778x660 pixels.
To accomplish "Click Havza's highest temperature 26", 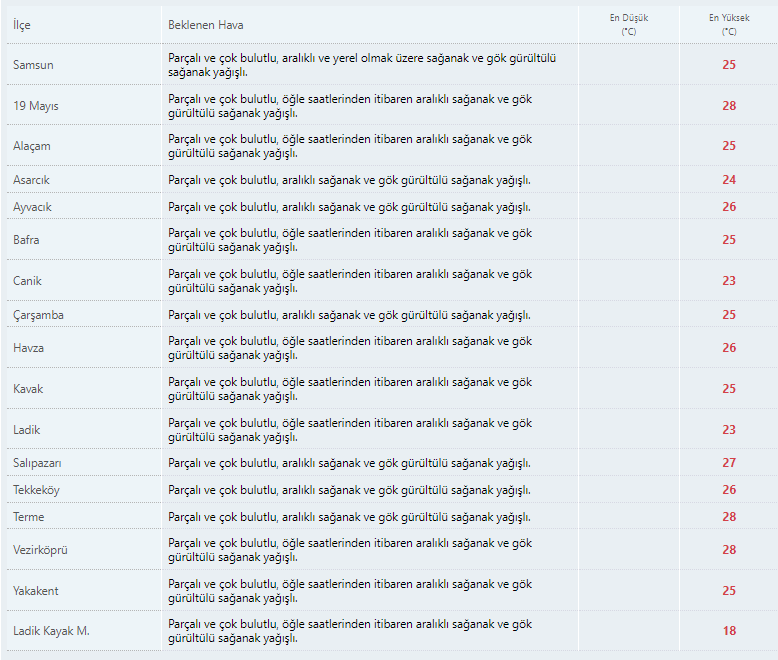I will click(729, 348).
